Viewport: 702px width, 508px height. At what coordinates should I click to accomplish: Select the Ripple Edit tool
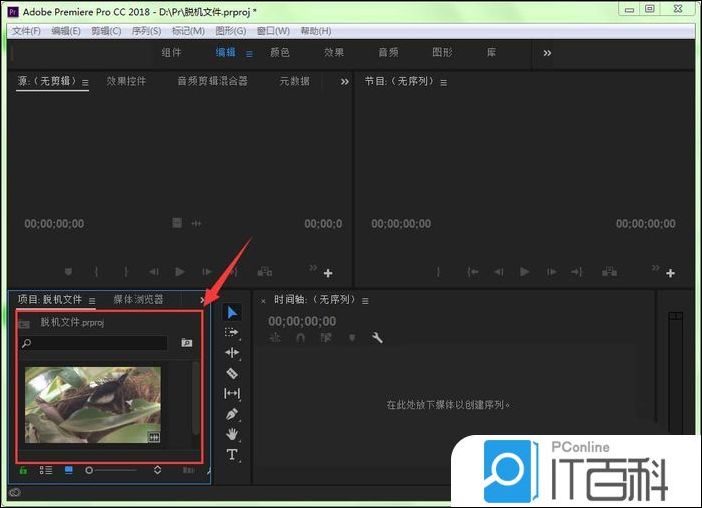(x=232, y=353)
